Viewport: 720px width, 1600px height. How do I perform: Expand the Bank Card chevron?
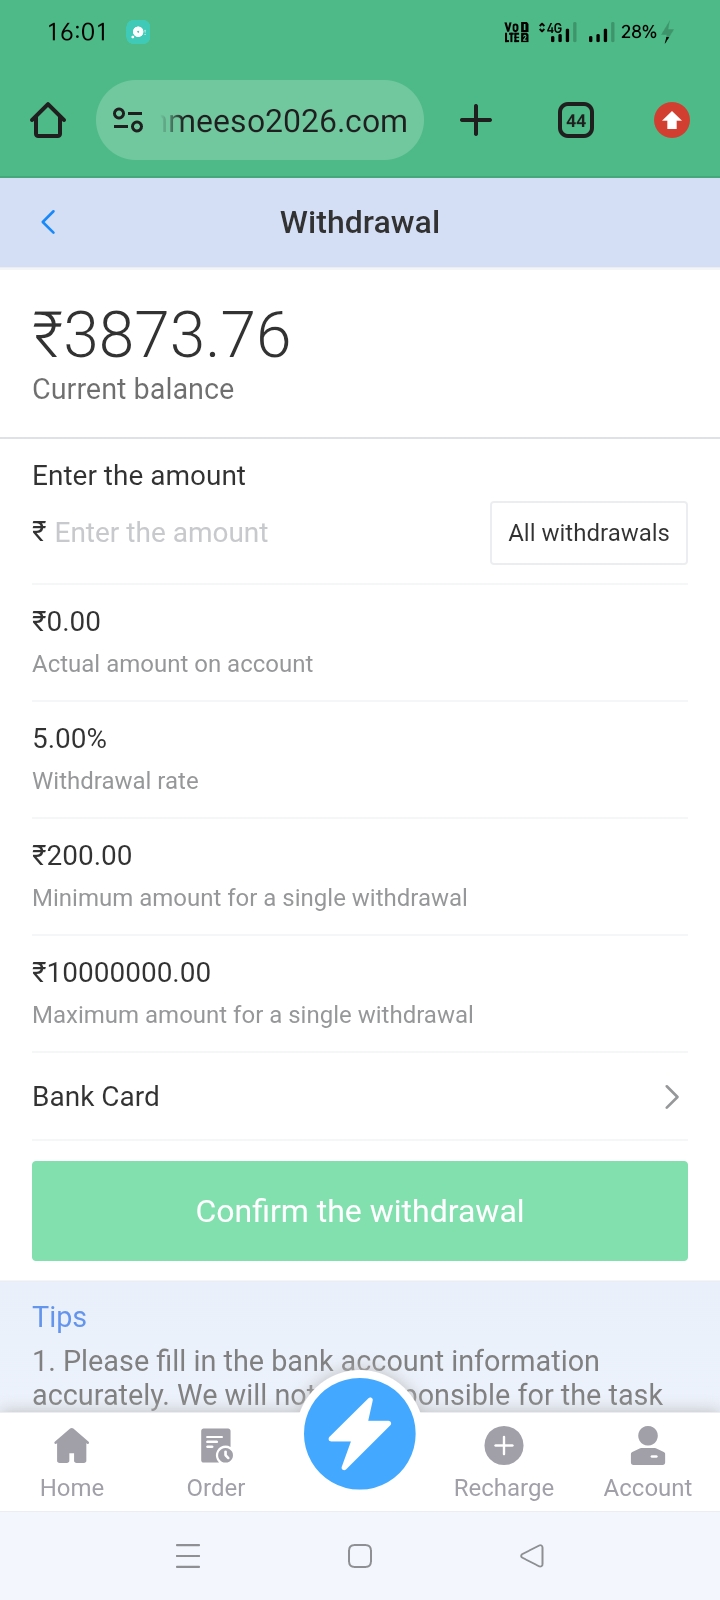[x=671, y=1097]
